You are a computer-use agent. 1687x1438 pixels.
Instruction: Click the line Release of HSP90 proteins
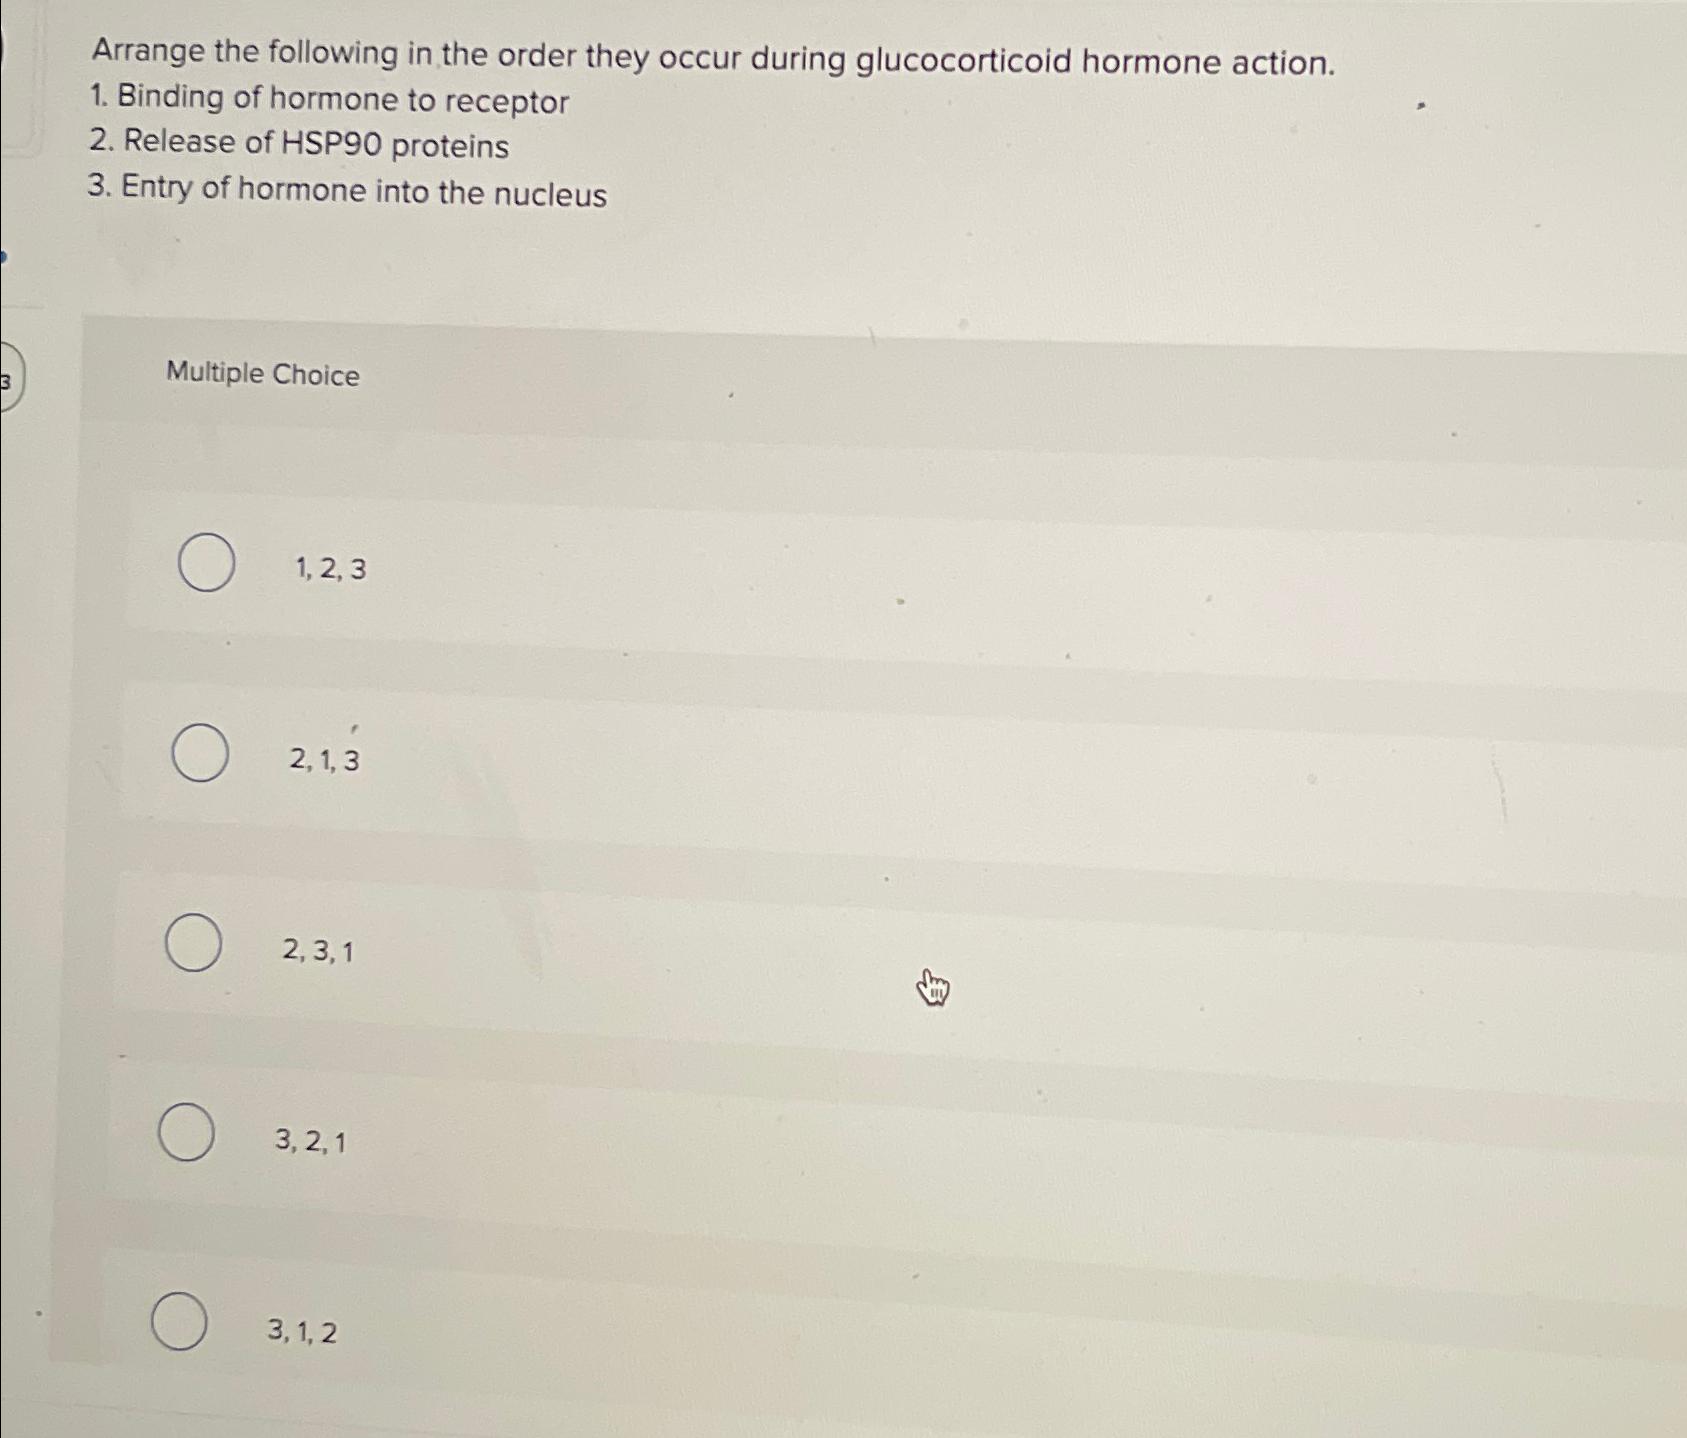(298, 146)
